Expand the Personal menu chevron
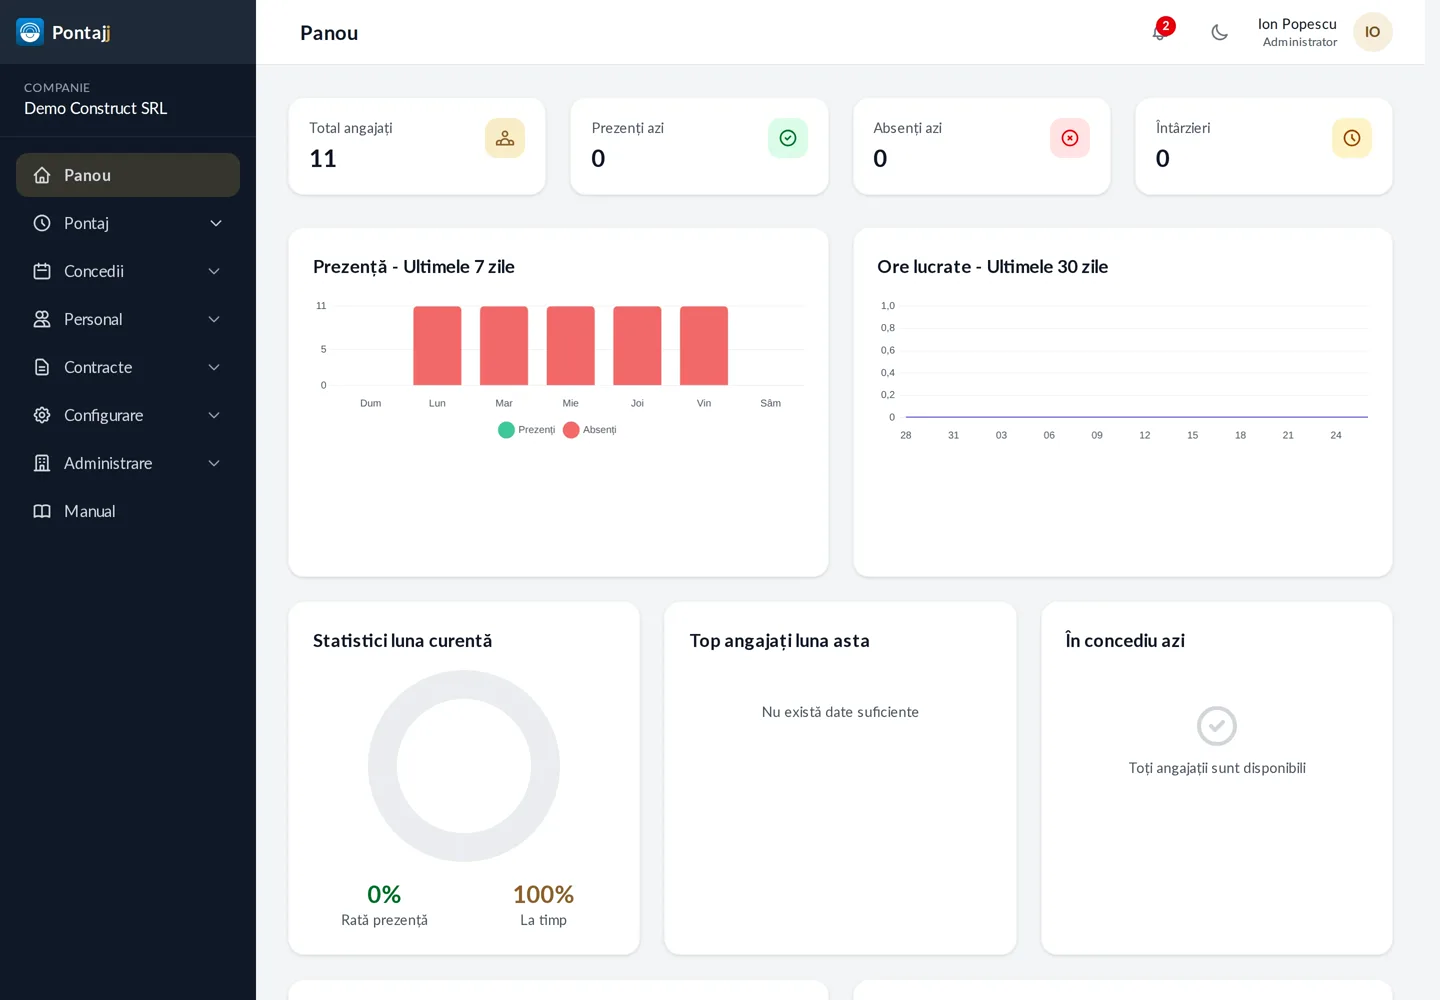1440x1000 pixels. 214,319
